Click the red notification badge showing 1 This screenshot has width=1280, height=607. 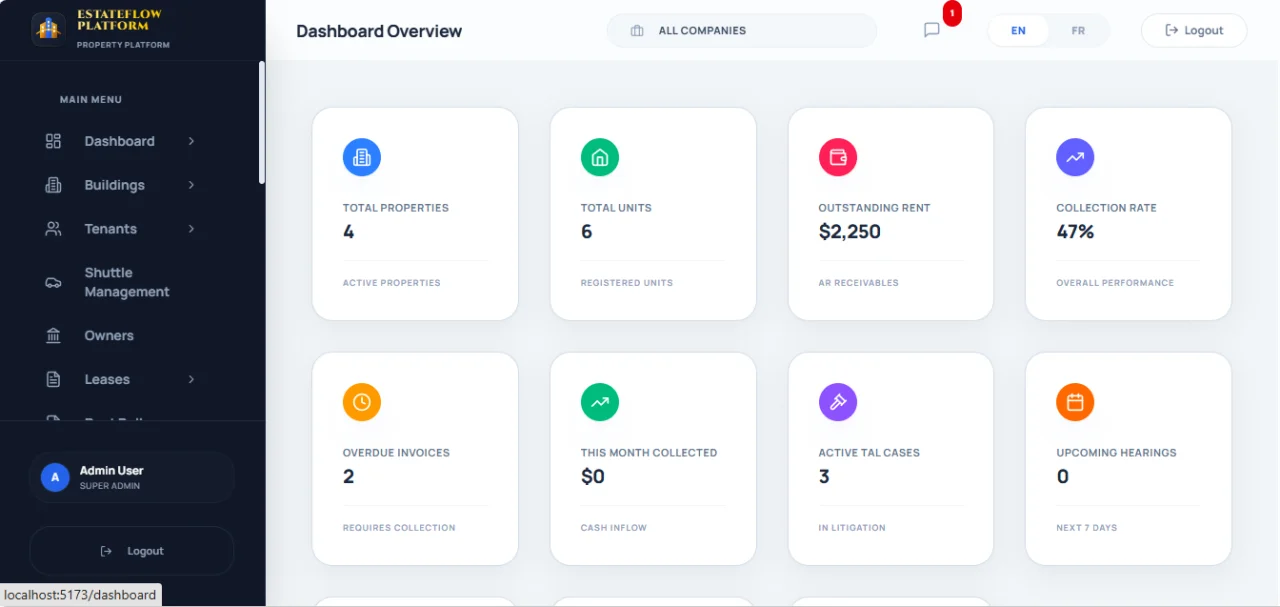click(952, 14)
